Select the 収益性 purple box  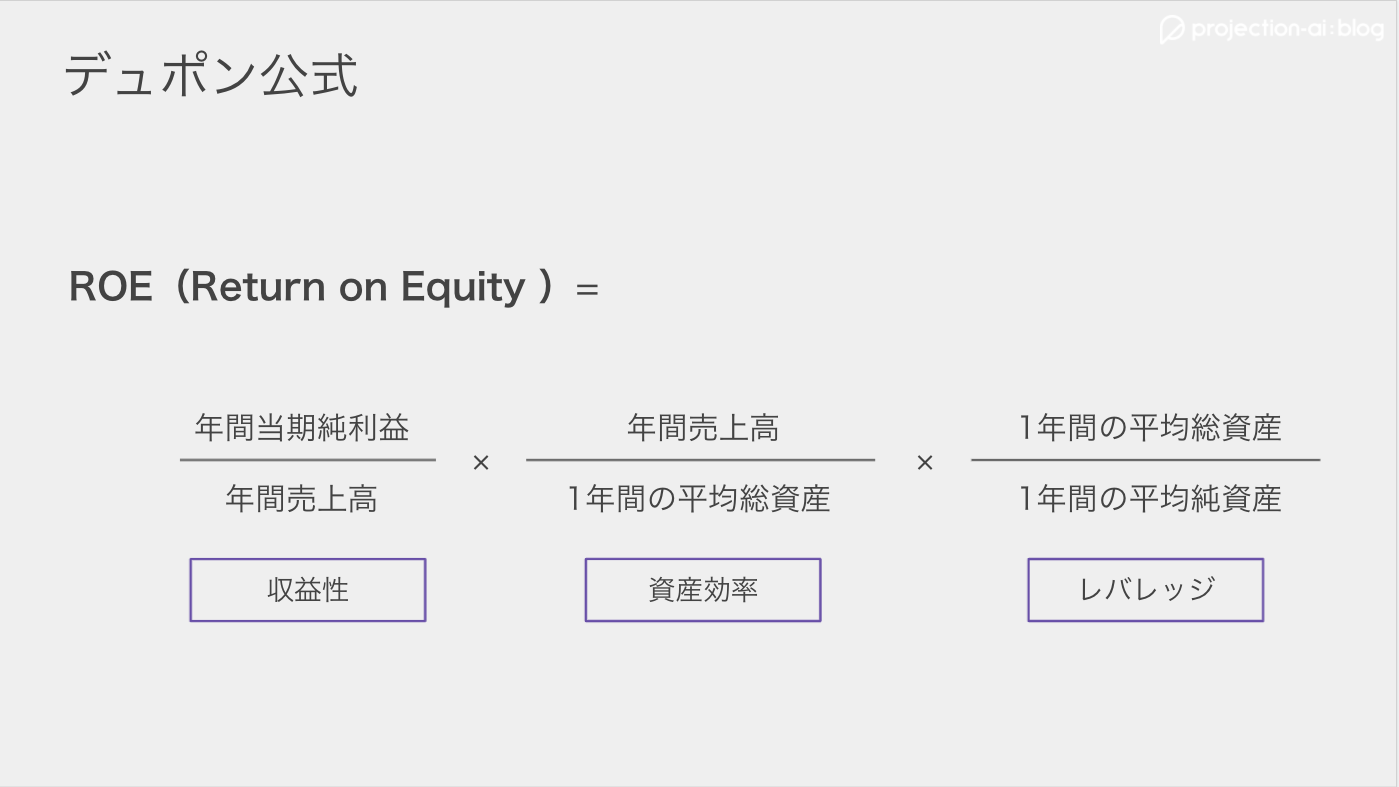point(308,590)
